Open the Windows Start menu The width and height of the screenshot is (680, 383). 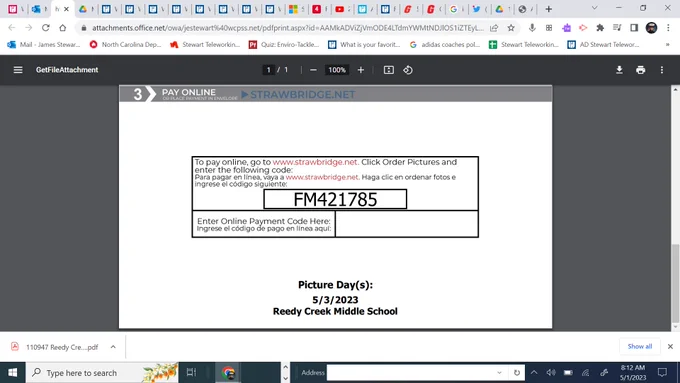[13, 373]
